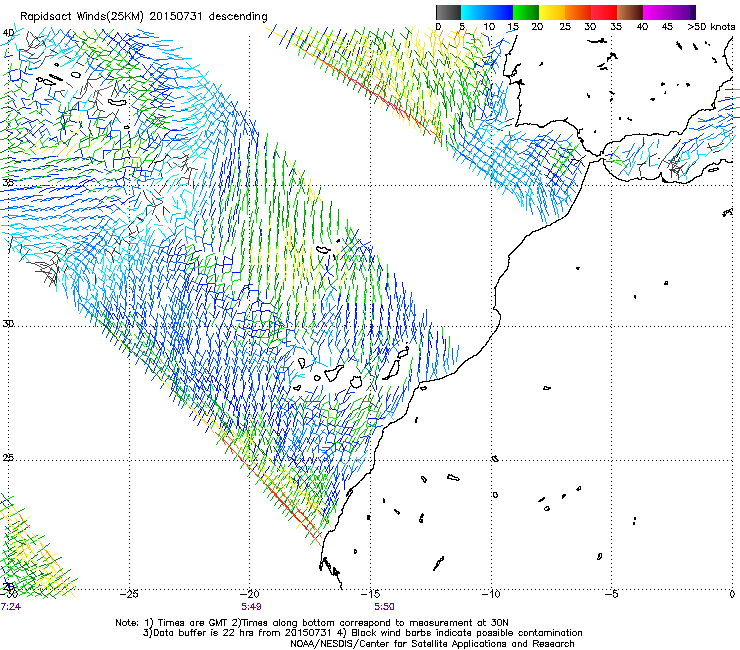This screenshot has height=650, width=740.
Task: Click the latitude label '25' on left axis
Action: pos(8,458)
